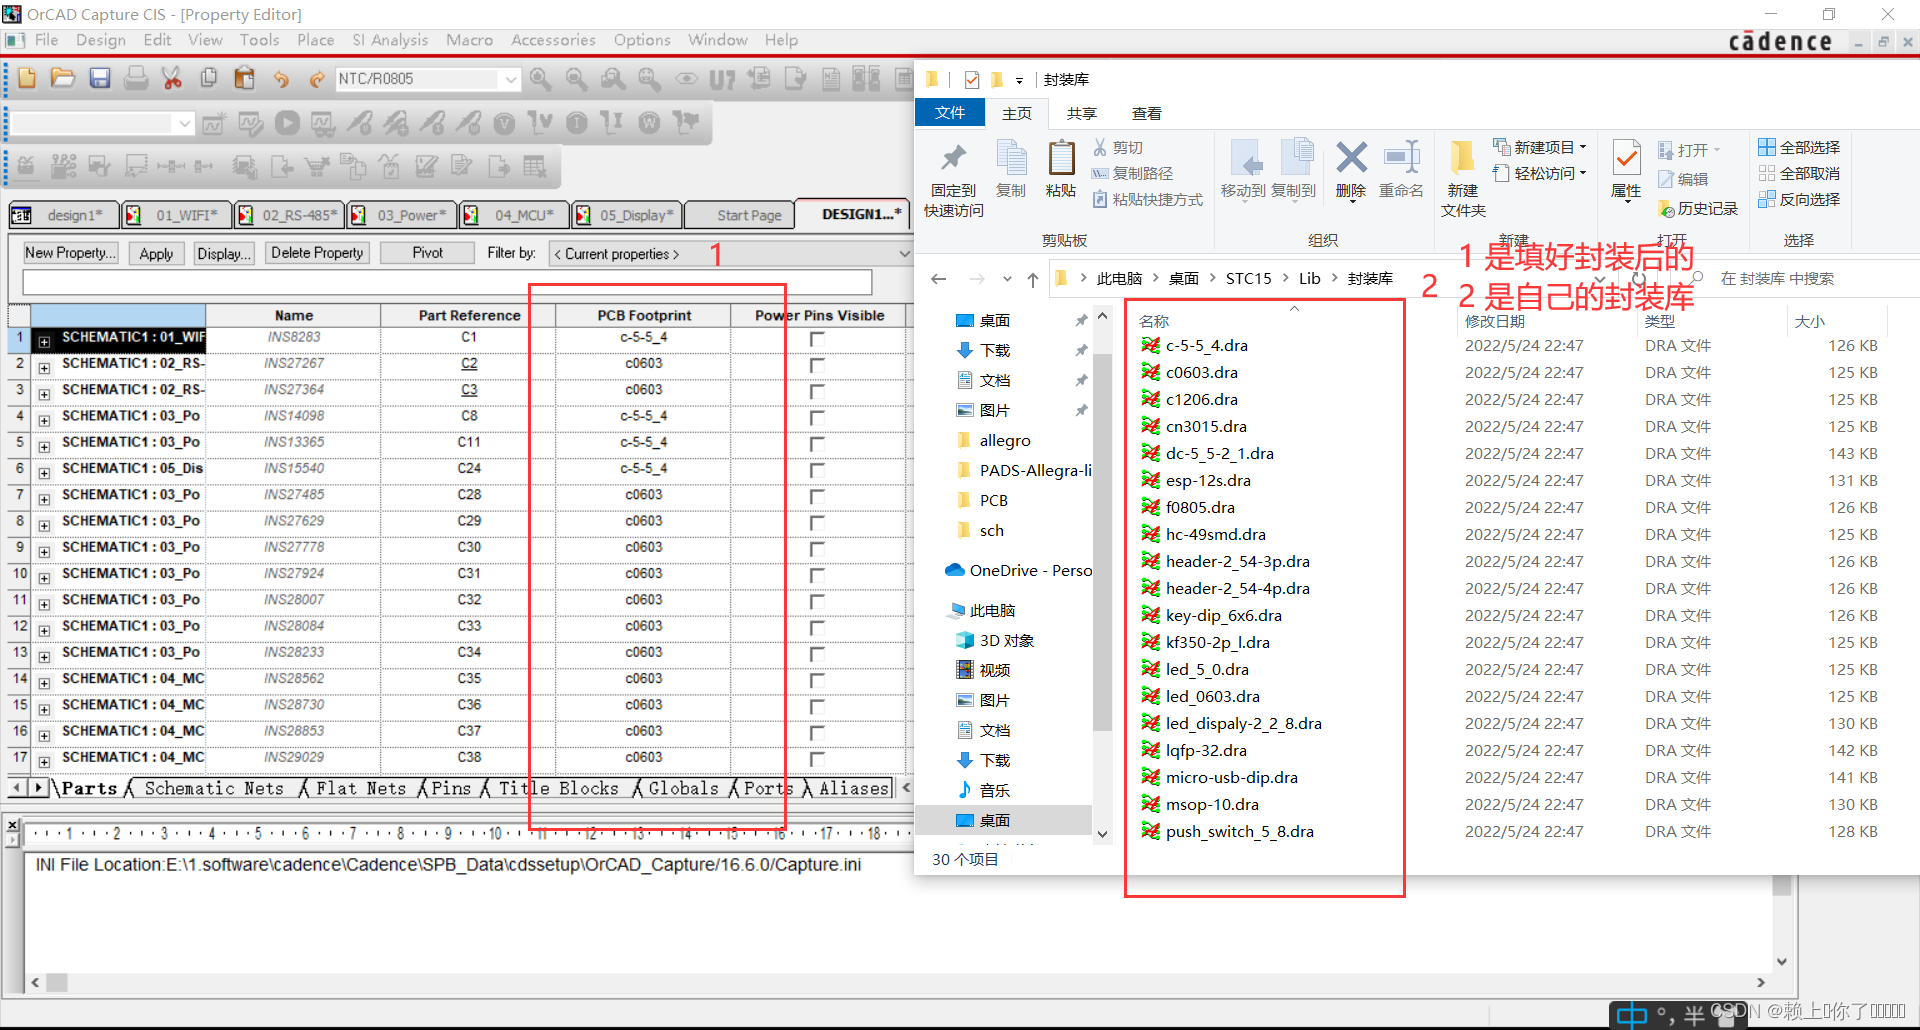The image size is (1920, 1030).
Task: Expand row 17 SCHEMATIC1 : 04_MC
Action: (x=44, y=762)
